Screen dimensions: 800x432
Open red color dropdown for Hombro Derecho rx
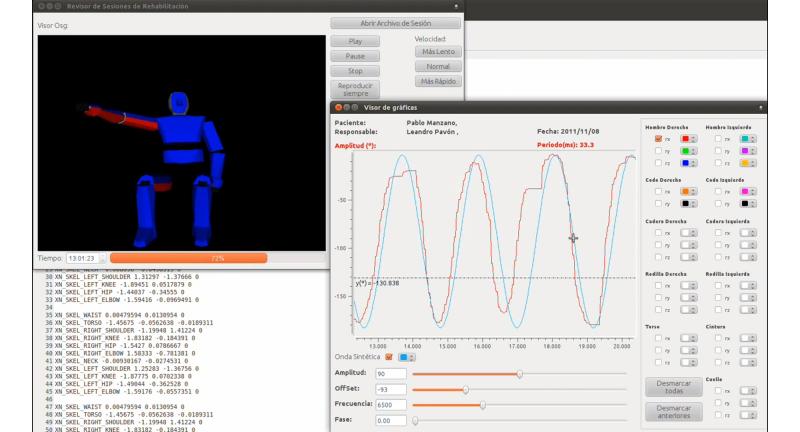point(687,139)
